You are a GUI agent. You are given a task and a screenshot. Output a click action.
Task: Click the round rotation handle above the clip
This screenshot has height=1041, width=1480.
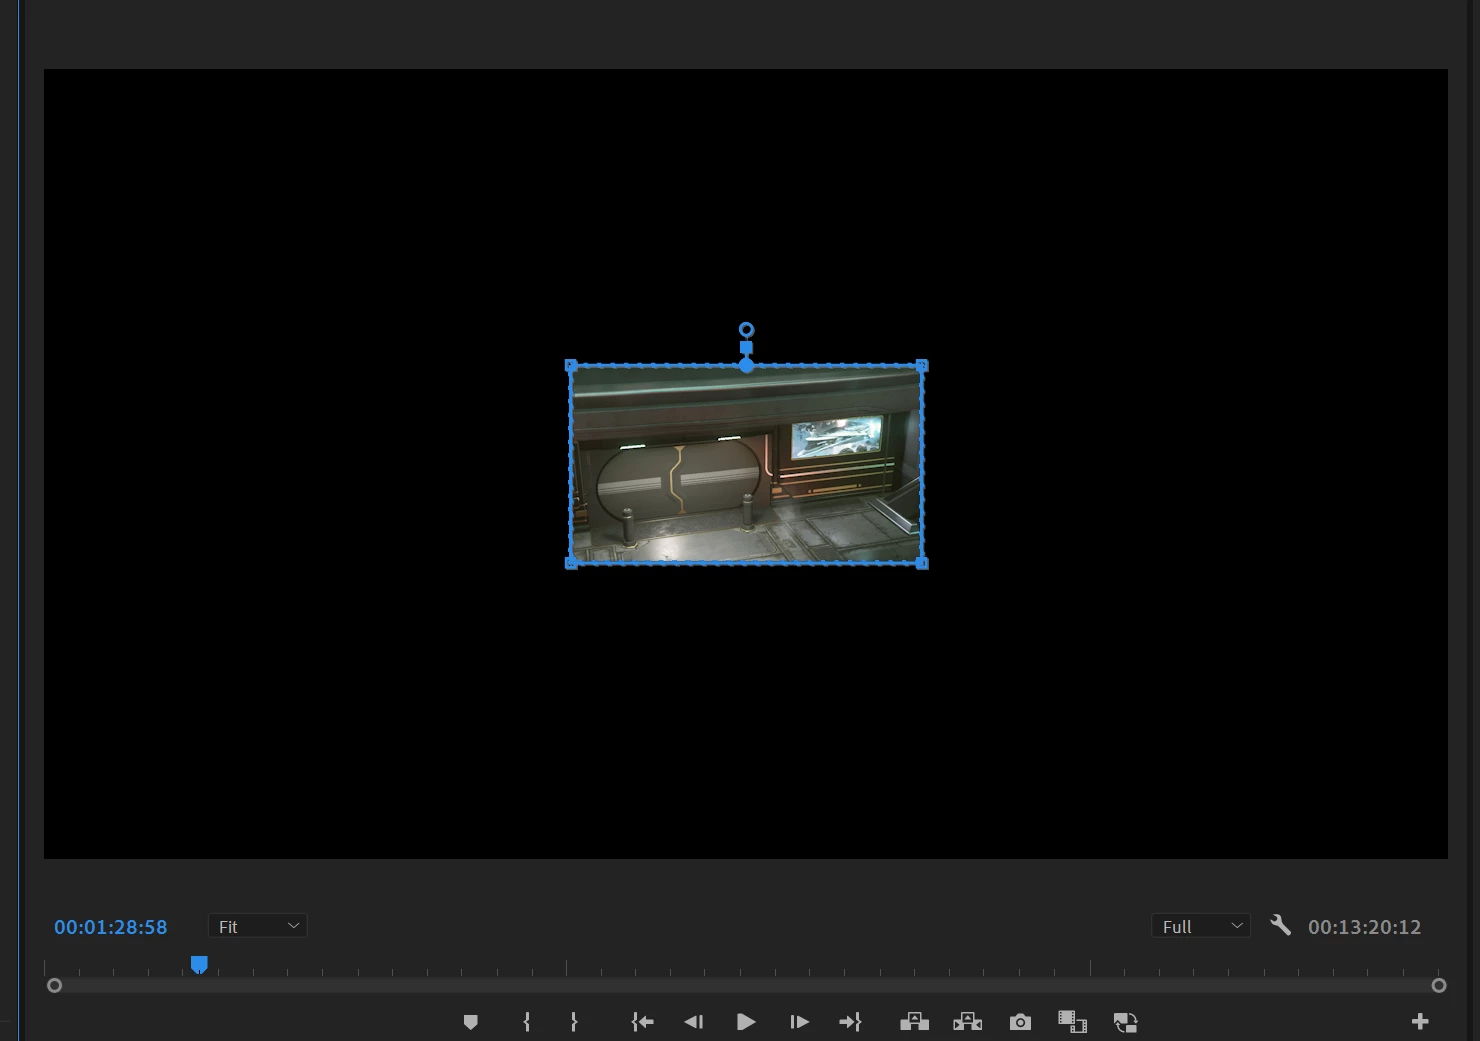(x=746, y=330)
